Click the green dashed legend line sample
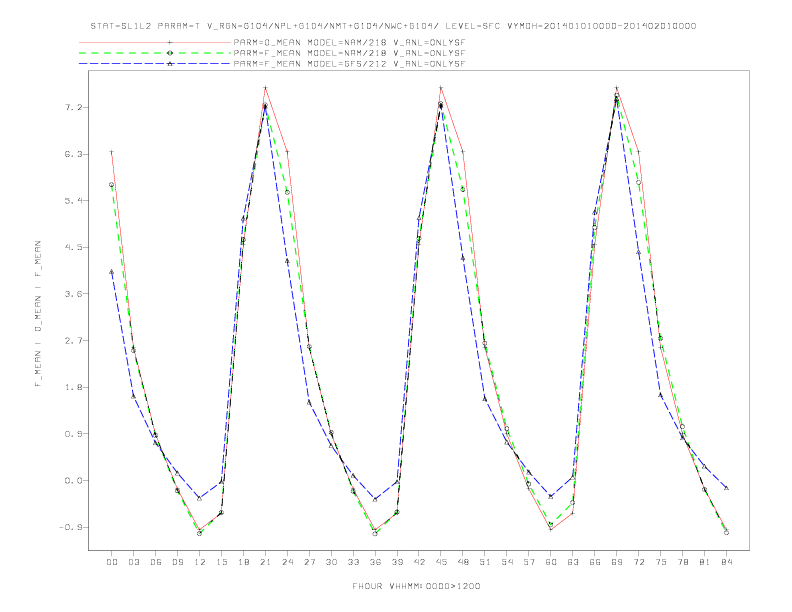The image size is (792, 612). click(x=155, y=53)
